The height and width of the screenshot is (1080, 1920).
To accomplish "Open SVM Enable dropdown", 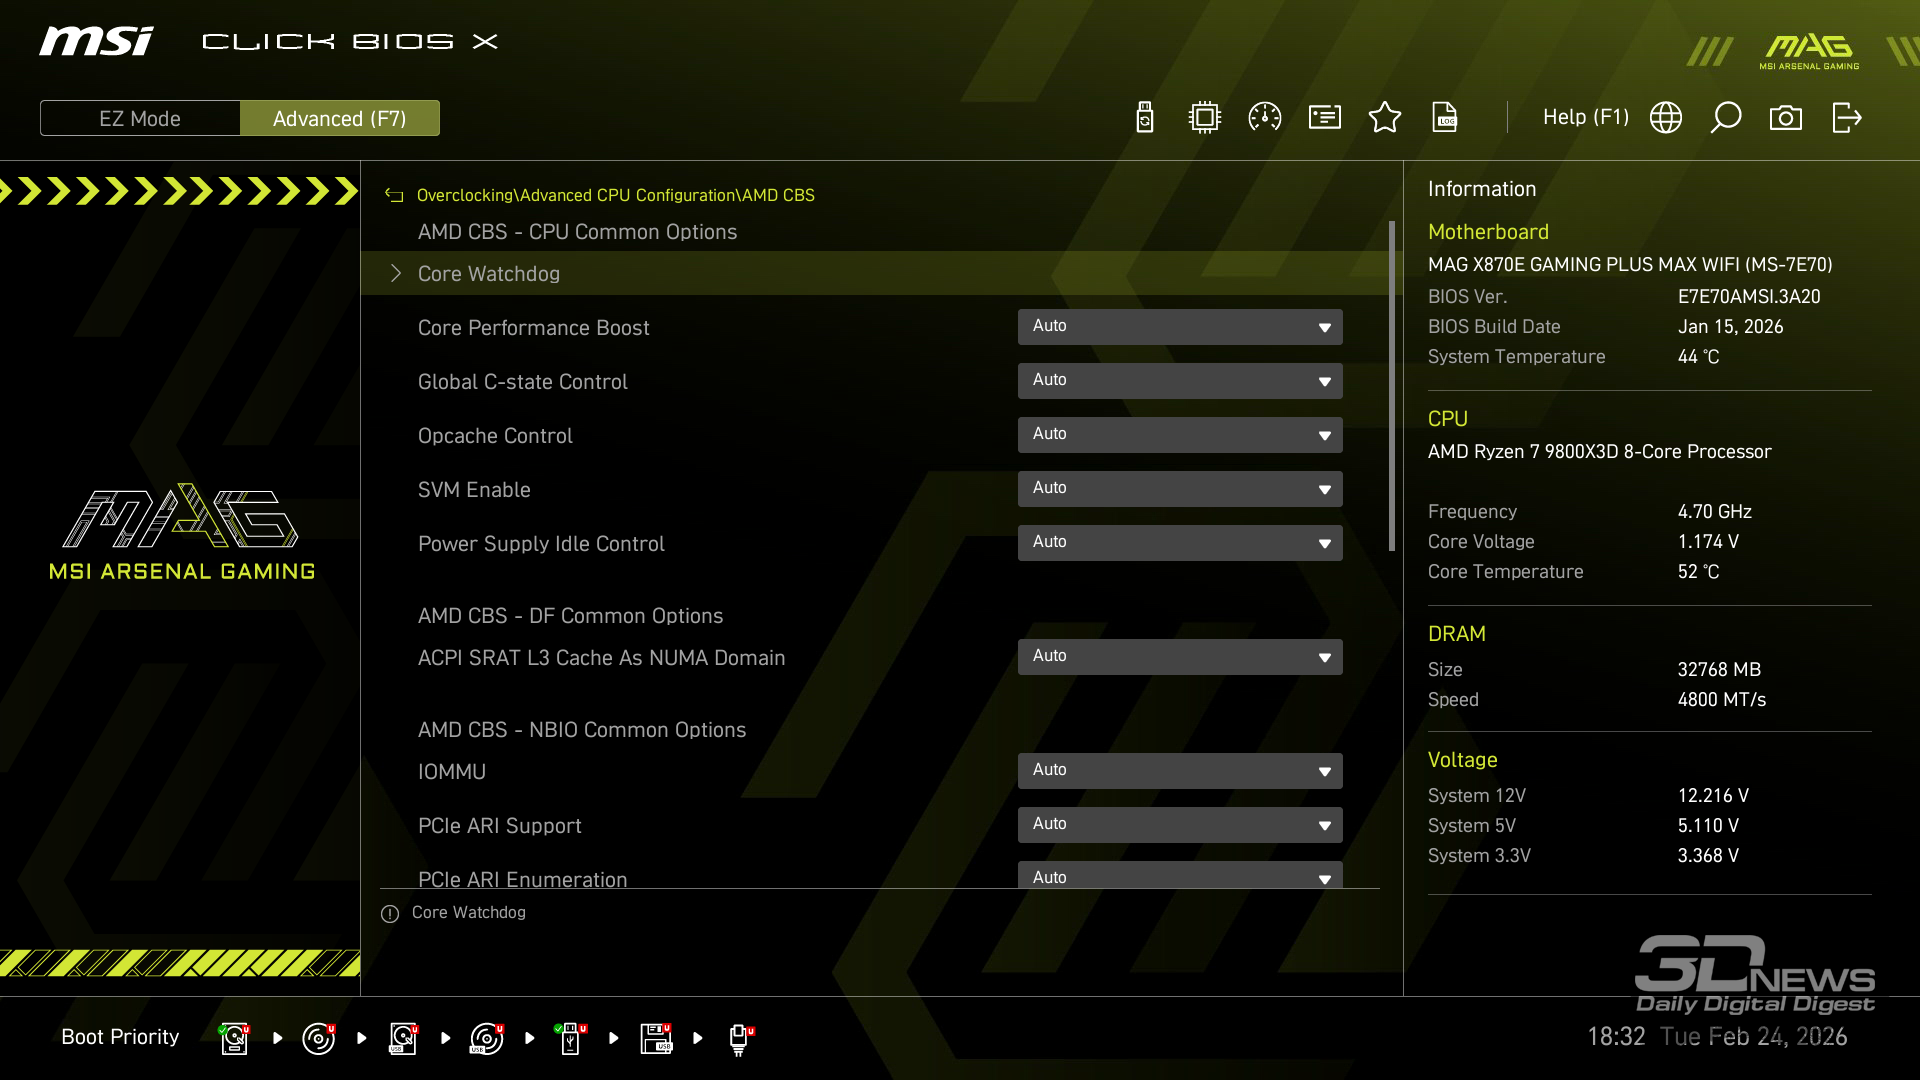I will (x=1180, y=489).
